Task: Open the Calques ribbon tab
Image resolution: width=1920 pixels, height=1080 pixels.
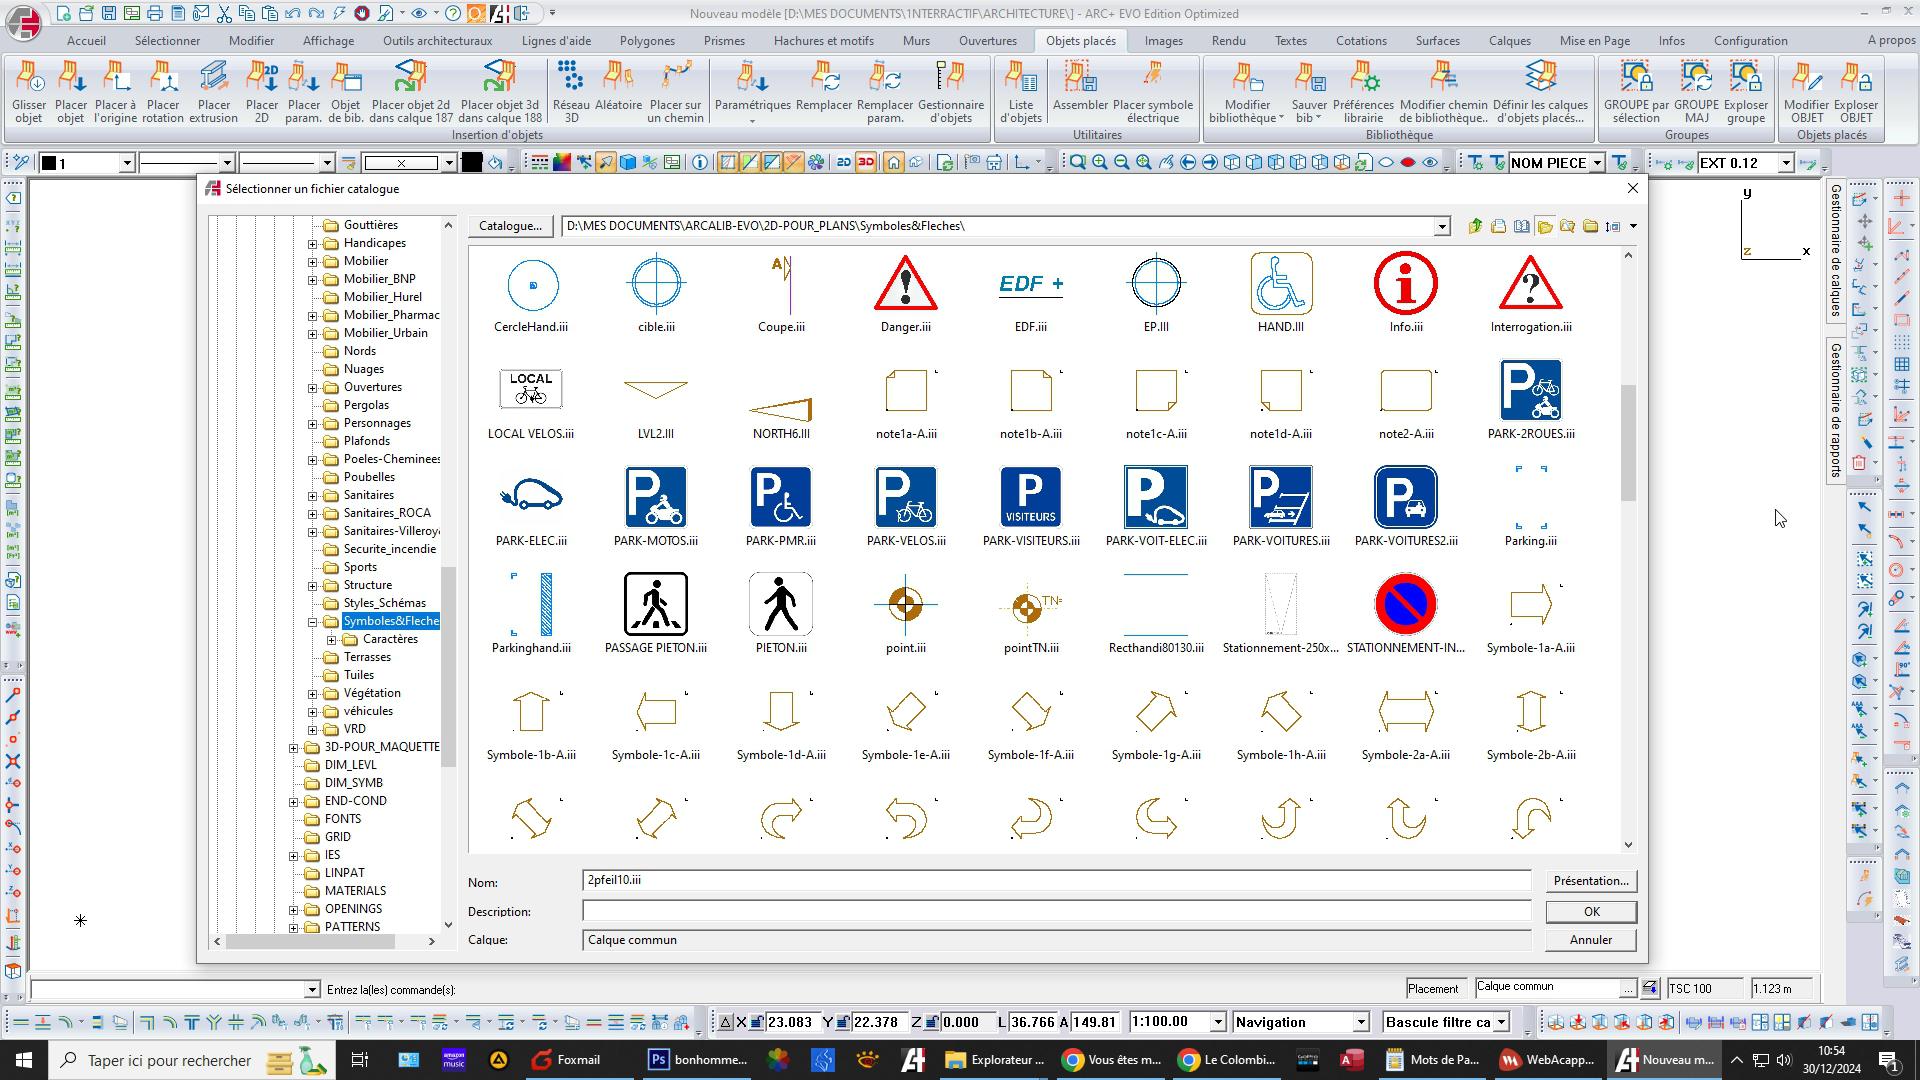Action: (x=1508, y=41)
